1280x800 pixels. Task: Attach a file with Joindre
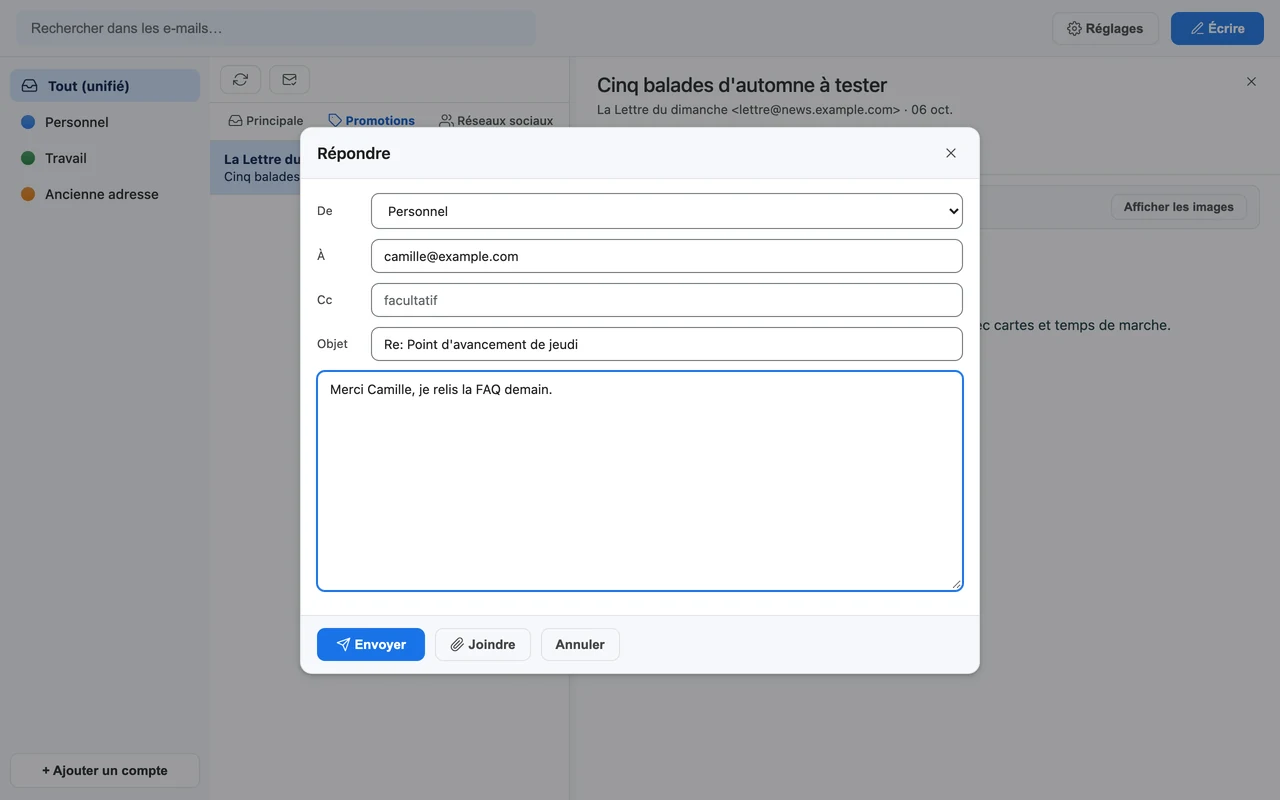pyautogui.click(x=483, y=645)
